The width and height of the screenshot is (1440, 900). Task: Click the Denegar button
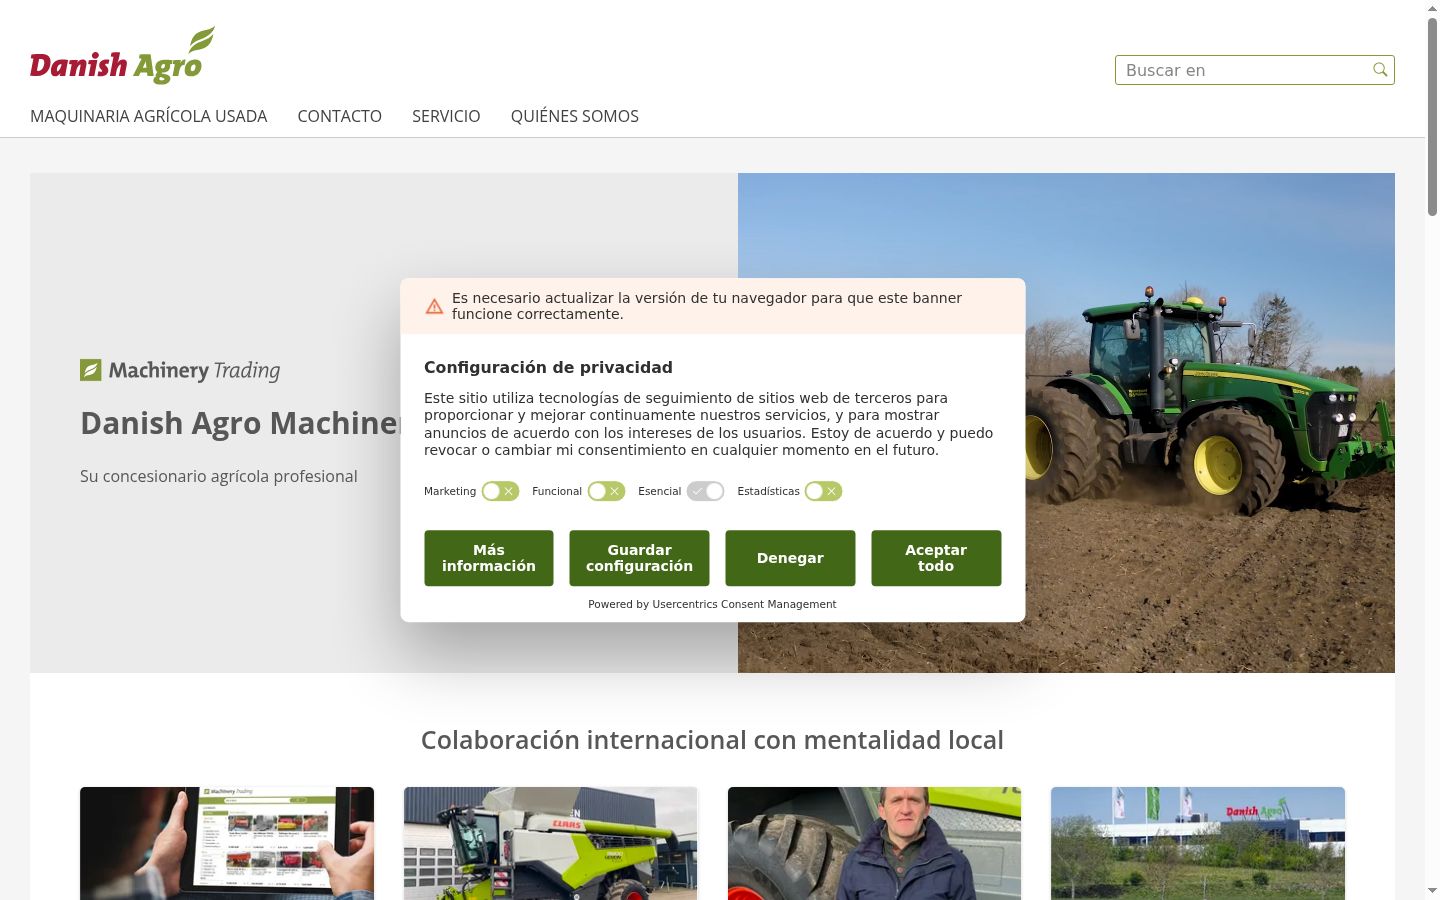(x=790, y=558)
